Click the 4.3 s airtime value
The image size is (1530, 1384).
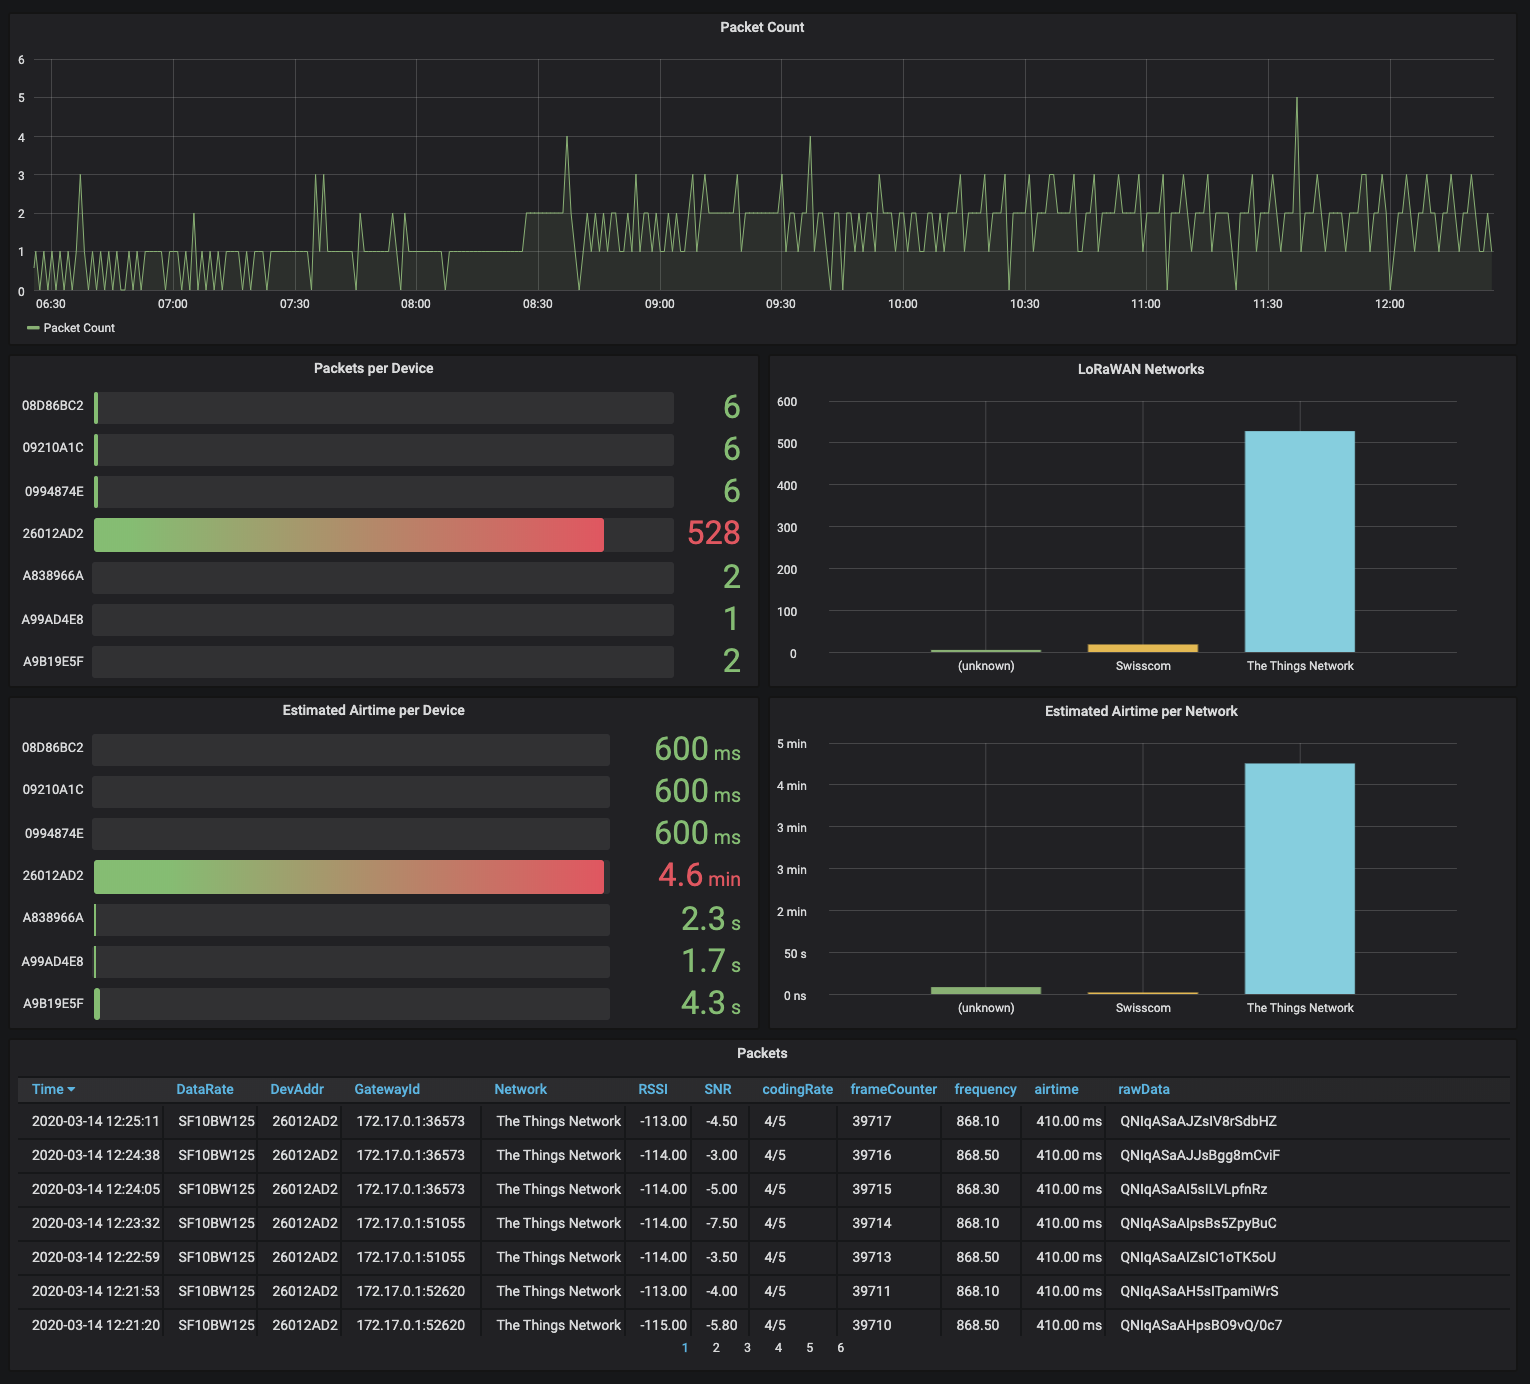(x=711, y=1003)
